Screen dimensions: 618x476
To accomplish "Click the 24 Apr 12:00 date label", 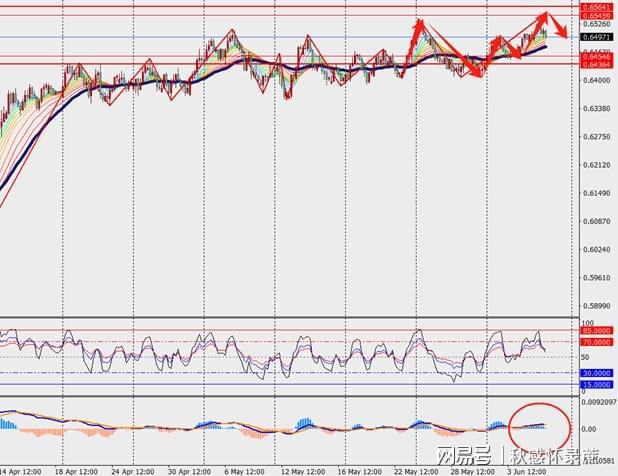I will (133, 472).
